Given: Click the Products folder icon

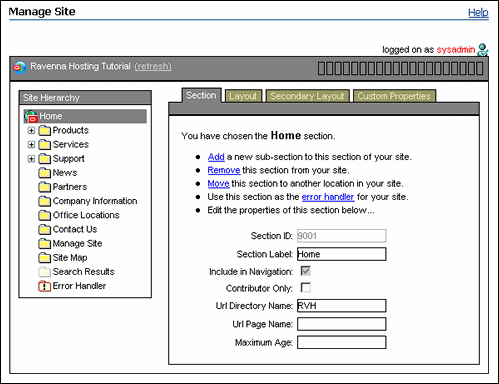Looking at the screenshot, I should pyautogui.click(x=44, y=130).
